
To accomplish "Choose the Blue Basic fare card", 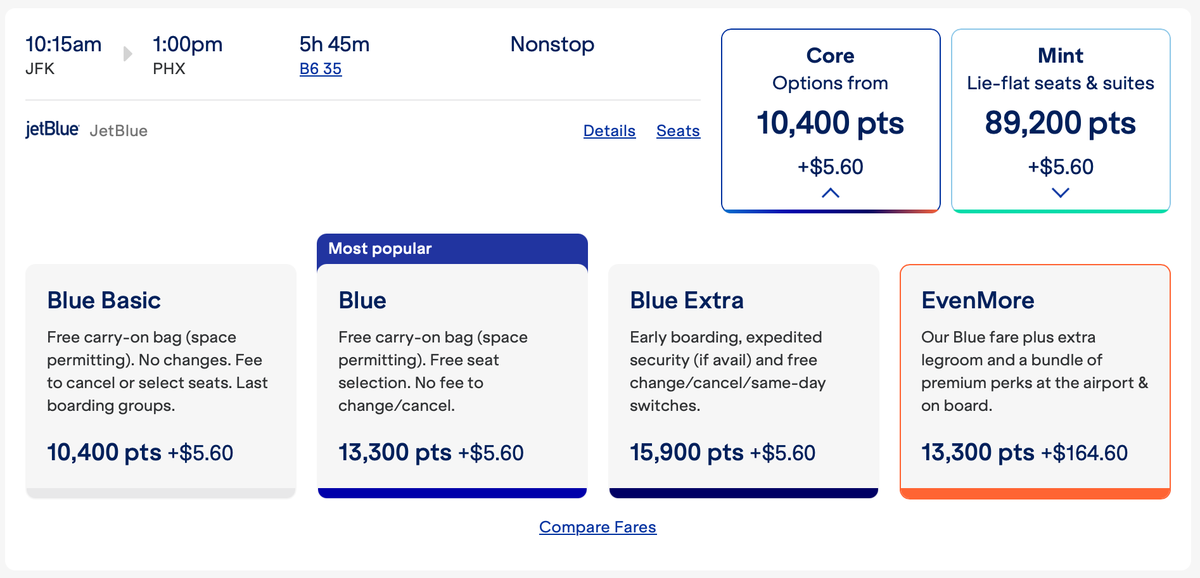I will [x=160, y=380].
